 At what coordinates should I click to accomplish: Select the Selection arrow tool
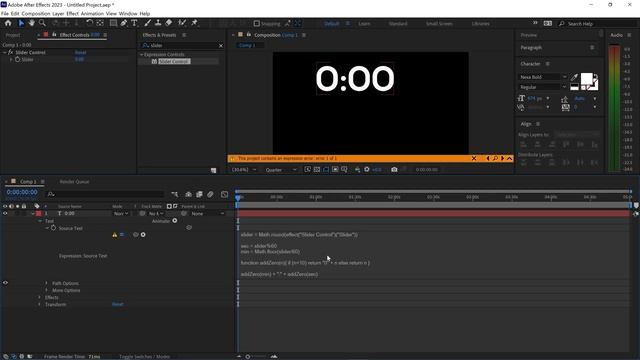[x=21, y=23]
